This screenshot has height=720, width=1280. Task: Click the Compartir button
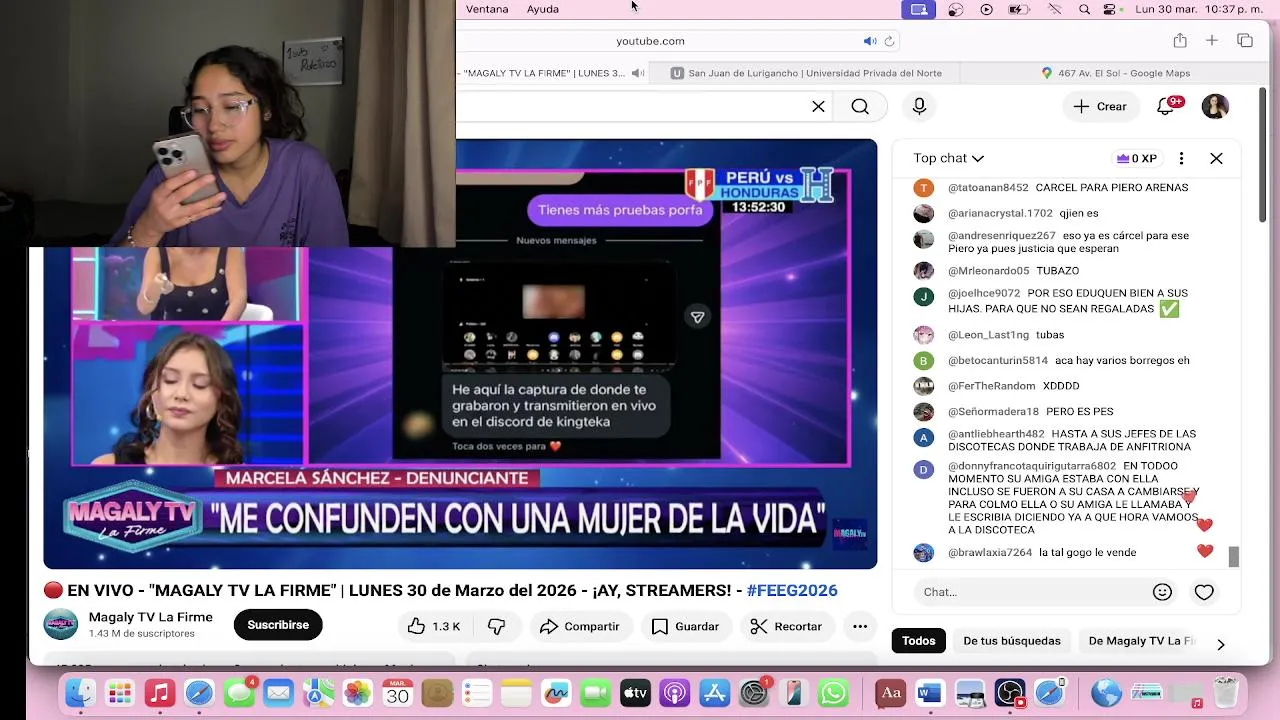coord(580,626)
